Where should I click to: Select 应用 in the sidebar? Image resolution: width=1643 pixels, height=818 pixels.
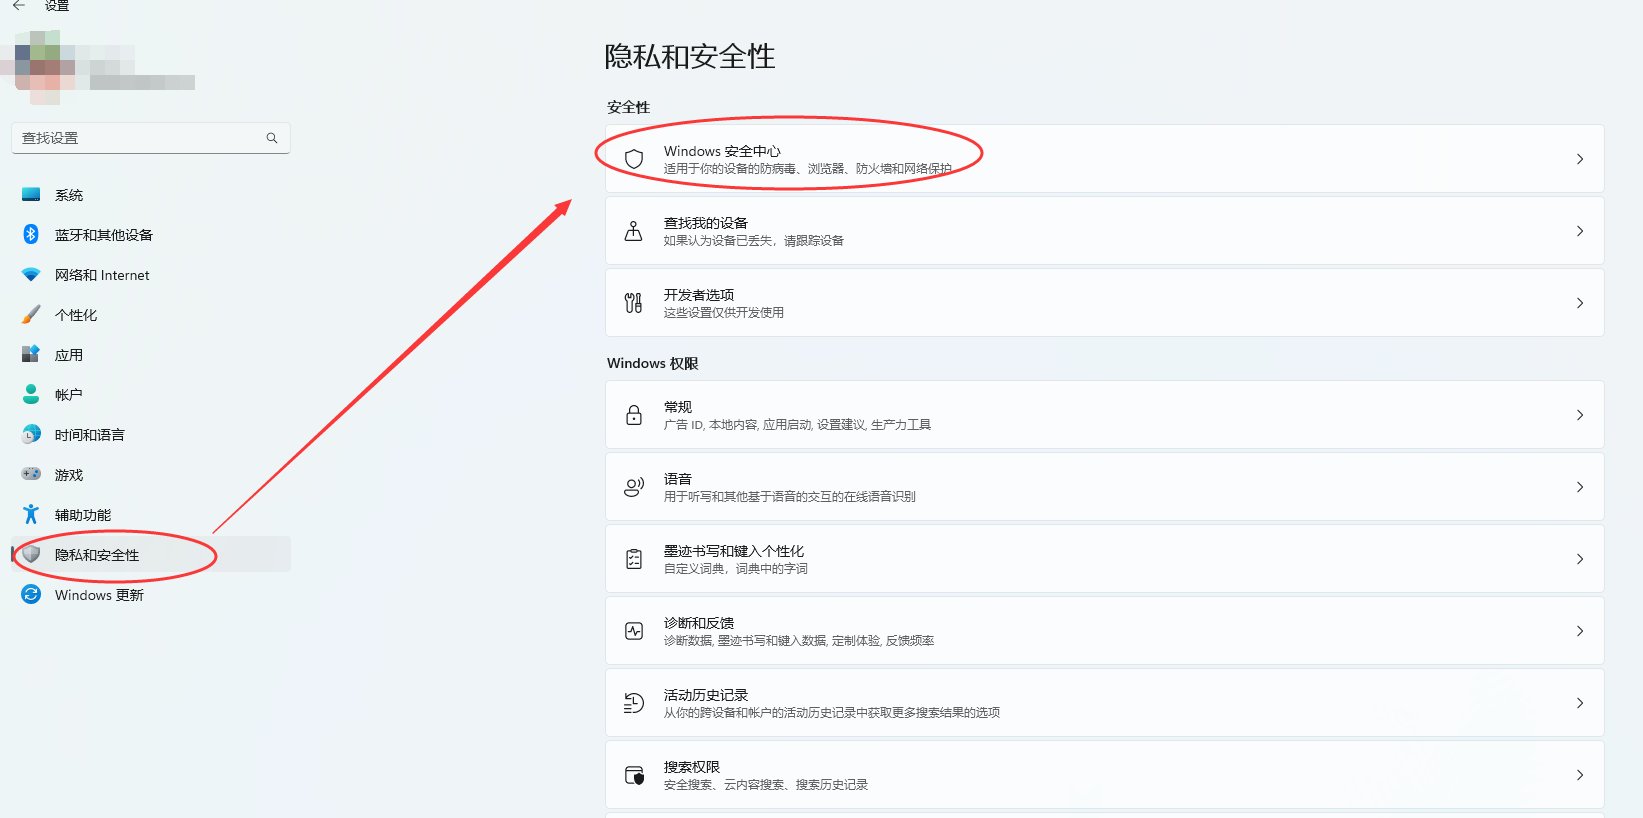(151, 355)
